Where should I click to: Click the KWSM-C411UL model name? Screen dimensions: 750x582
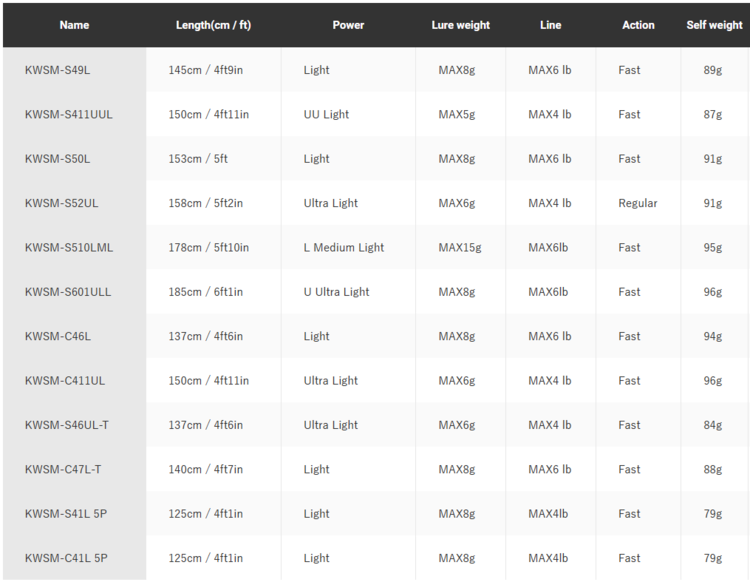65,380
